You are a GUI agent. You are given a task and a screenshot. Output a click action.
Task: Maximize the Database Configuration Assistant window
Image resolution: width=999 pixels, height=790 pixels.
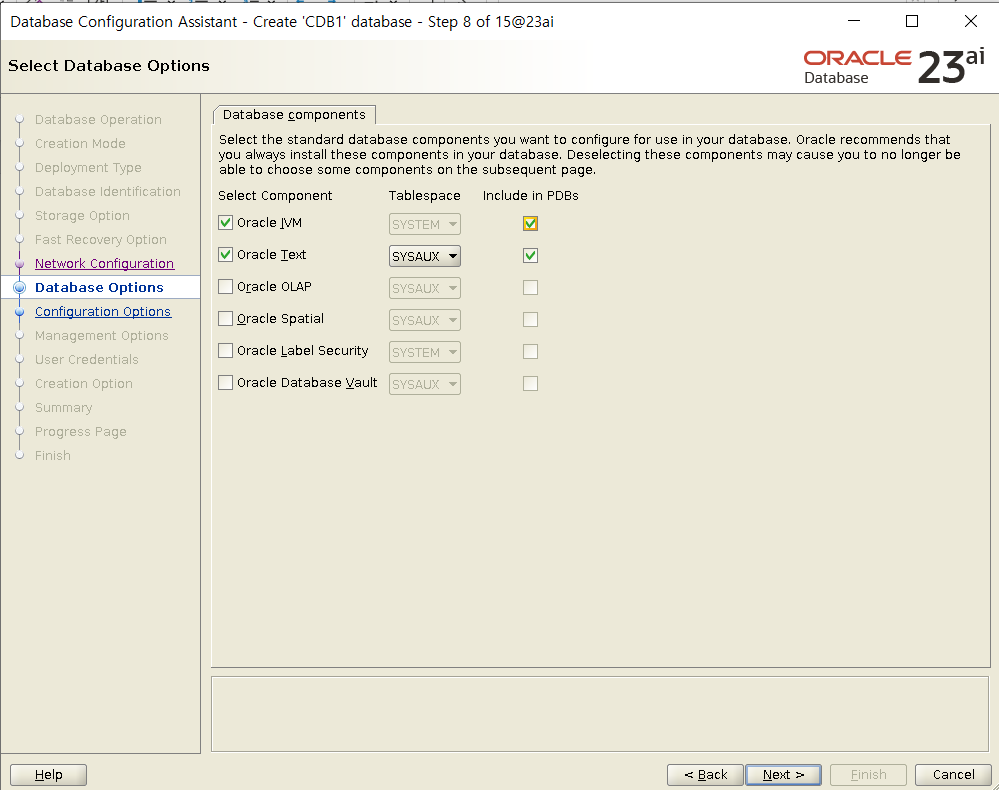[912, 21]
